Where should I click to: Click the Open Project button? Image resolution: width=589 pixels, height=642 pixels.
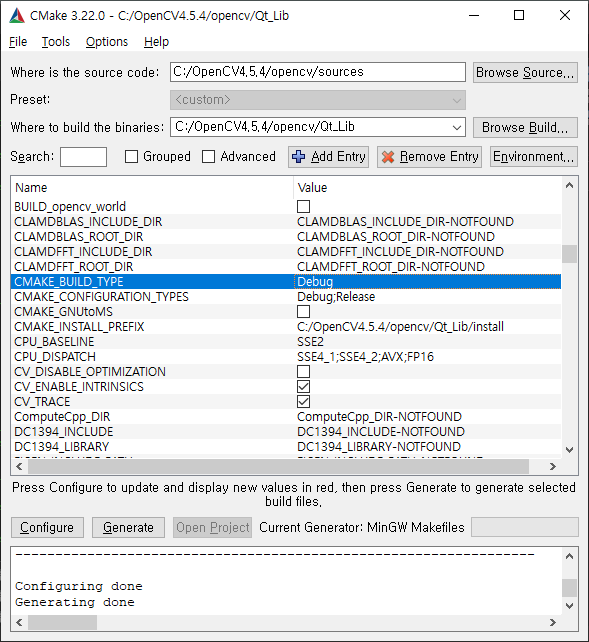(212, 527)
